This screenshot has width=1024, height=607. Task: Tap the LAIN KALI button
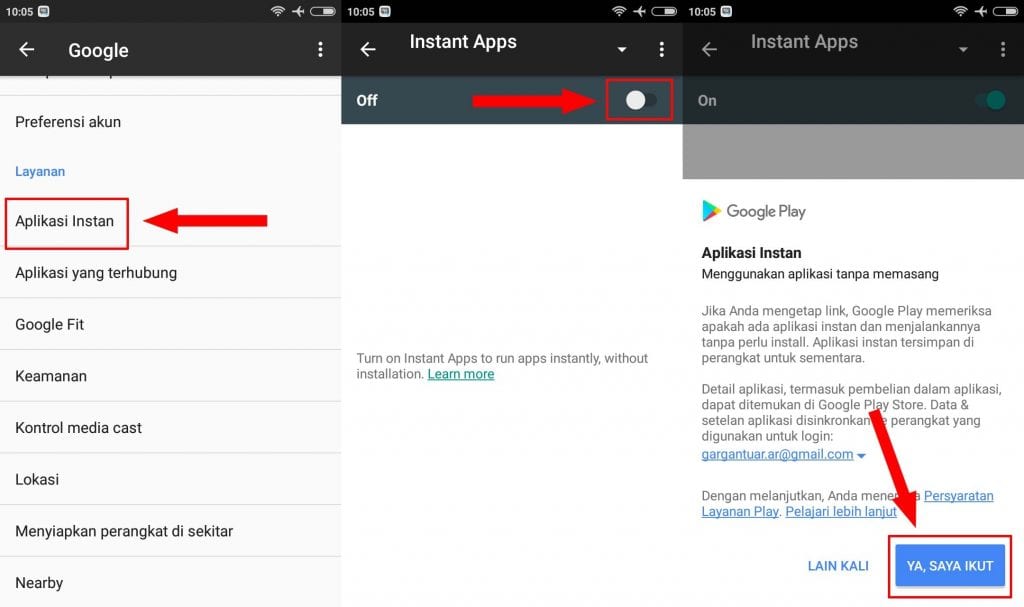(x=837, y=566)
